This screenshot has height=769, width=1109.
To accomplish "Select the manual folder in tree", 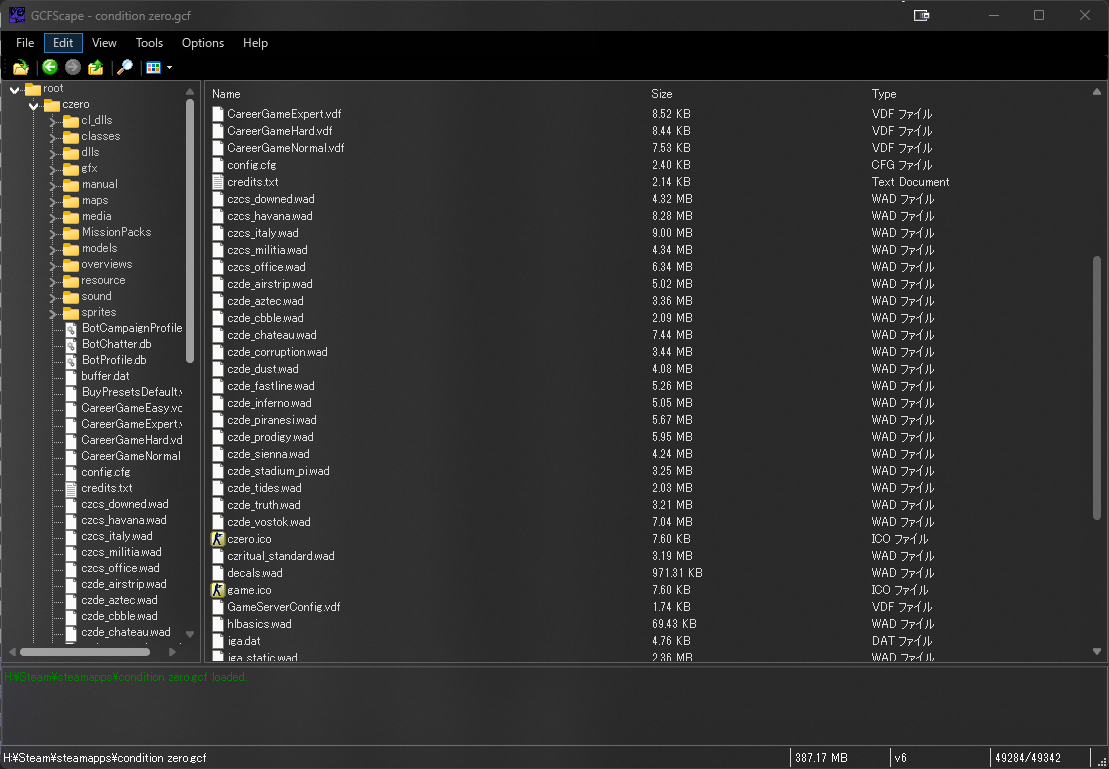I will 99,185.
